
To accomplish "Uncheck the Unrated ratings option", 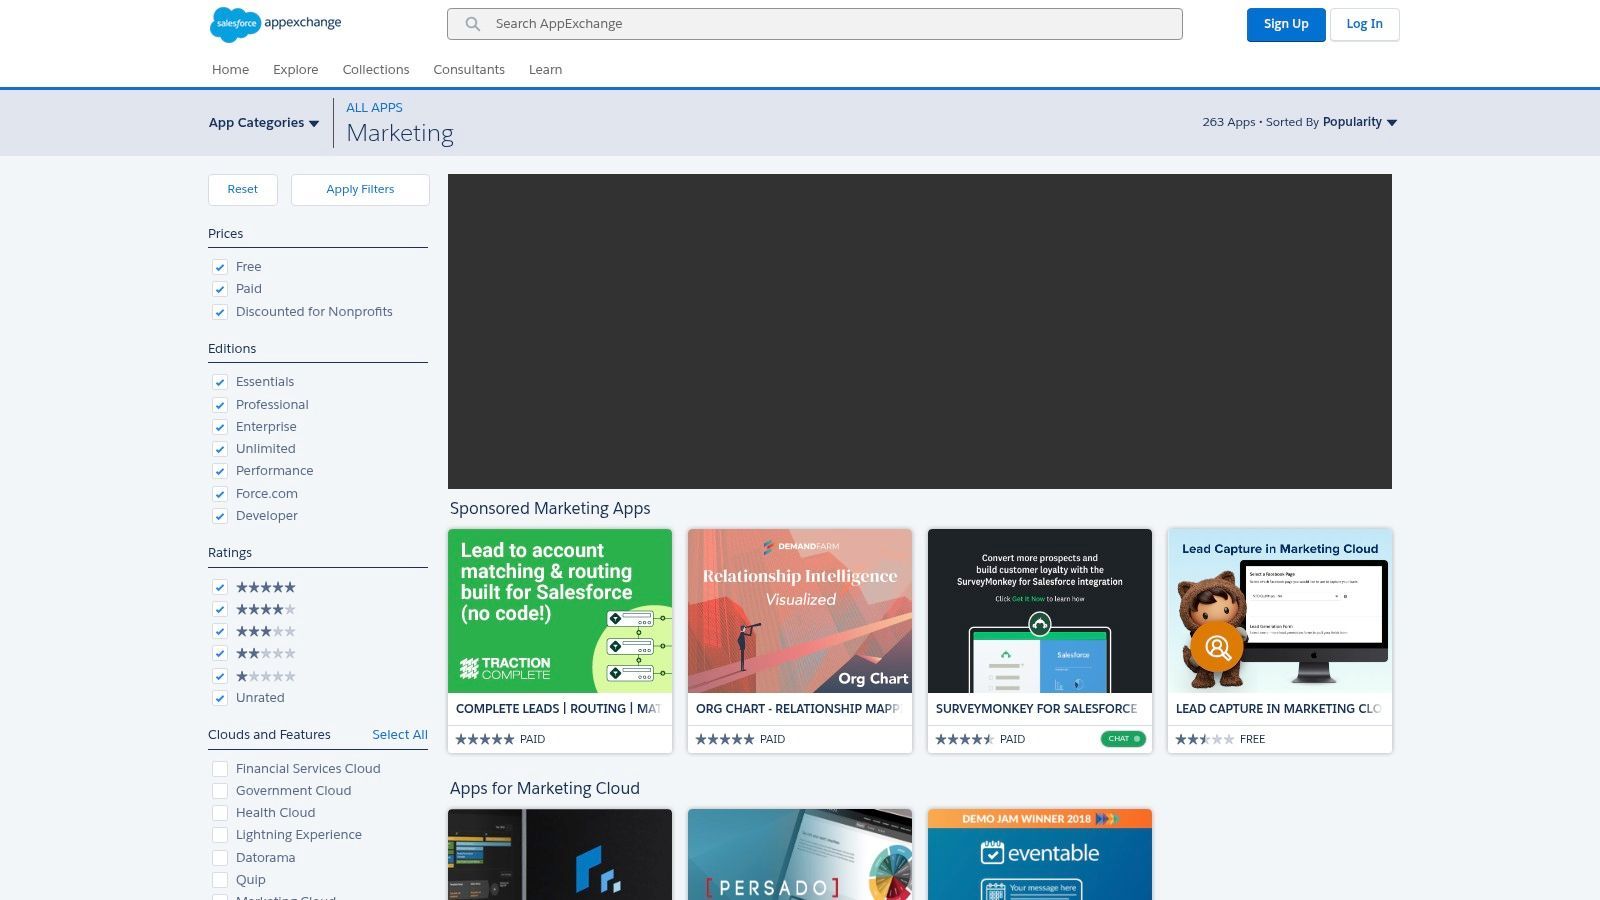I will [x=219, y=698].
